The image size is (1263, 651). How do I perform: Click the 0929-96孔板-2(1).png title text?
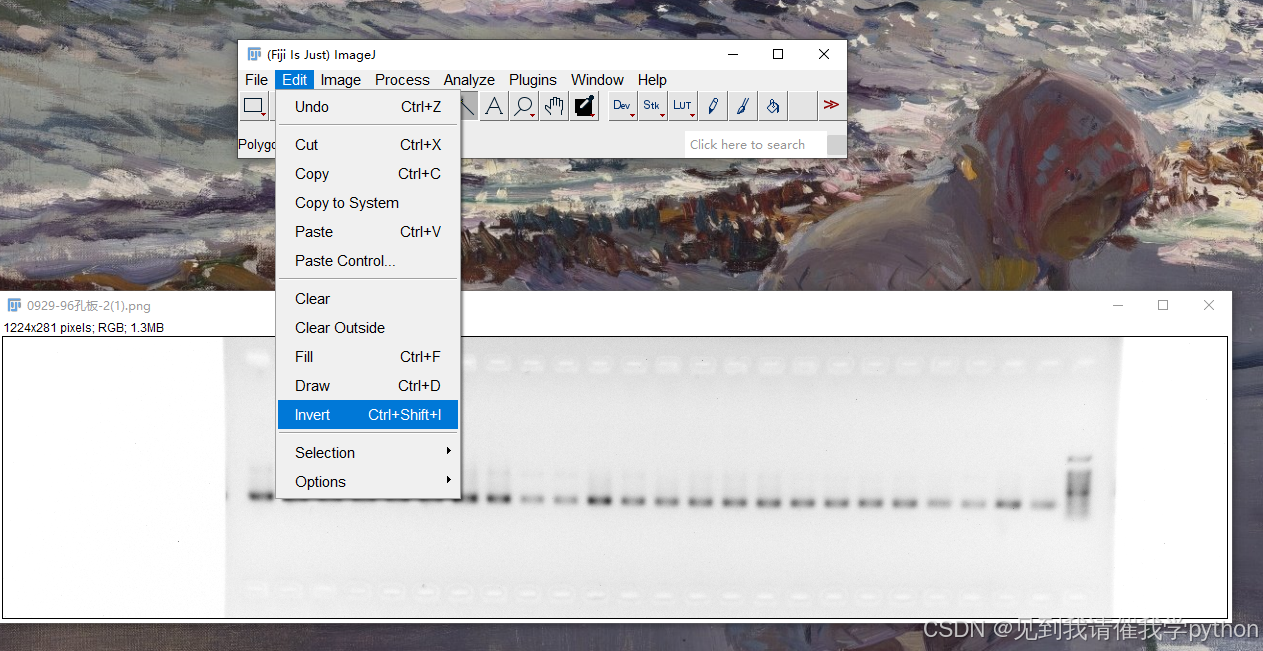coord(89,306)
